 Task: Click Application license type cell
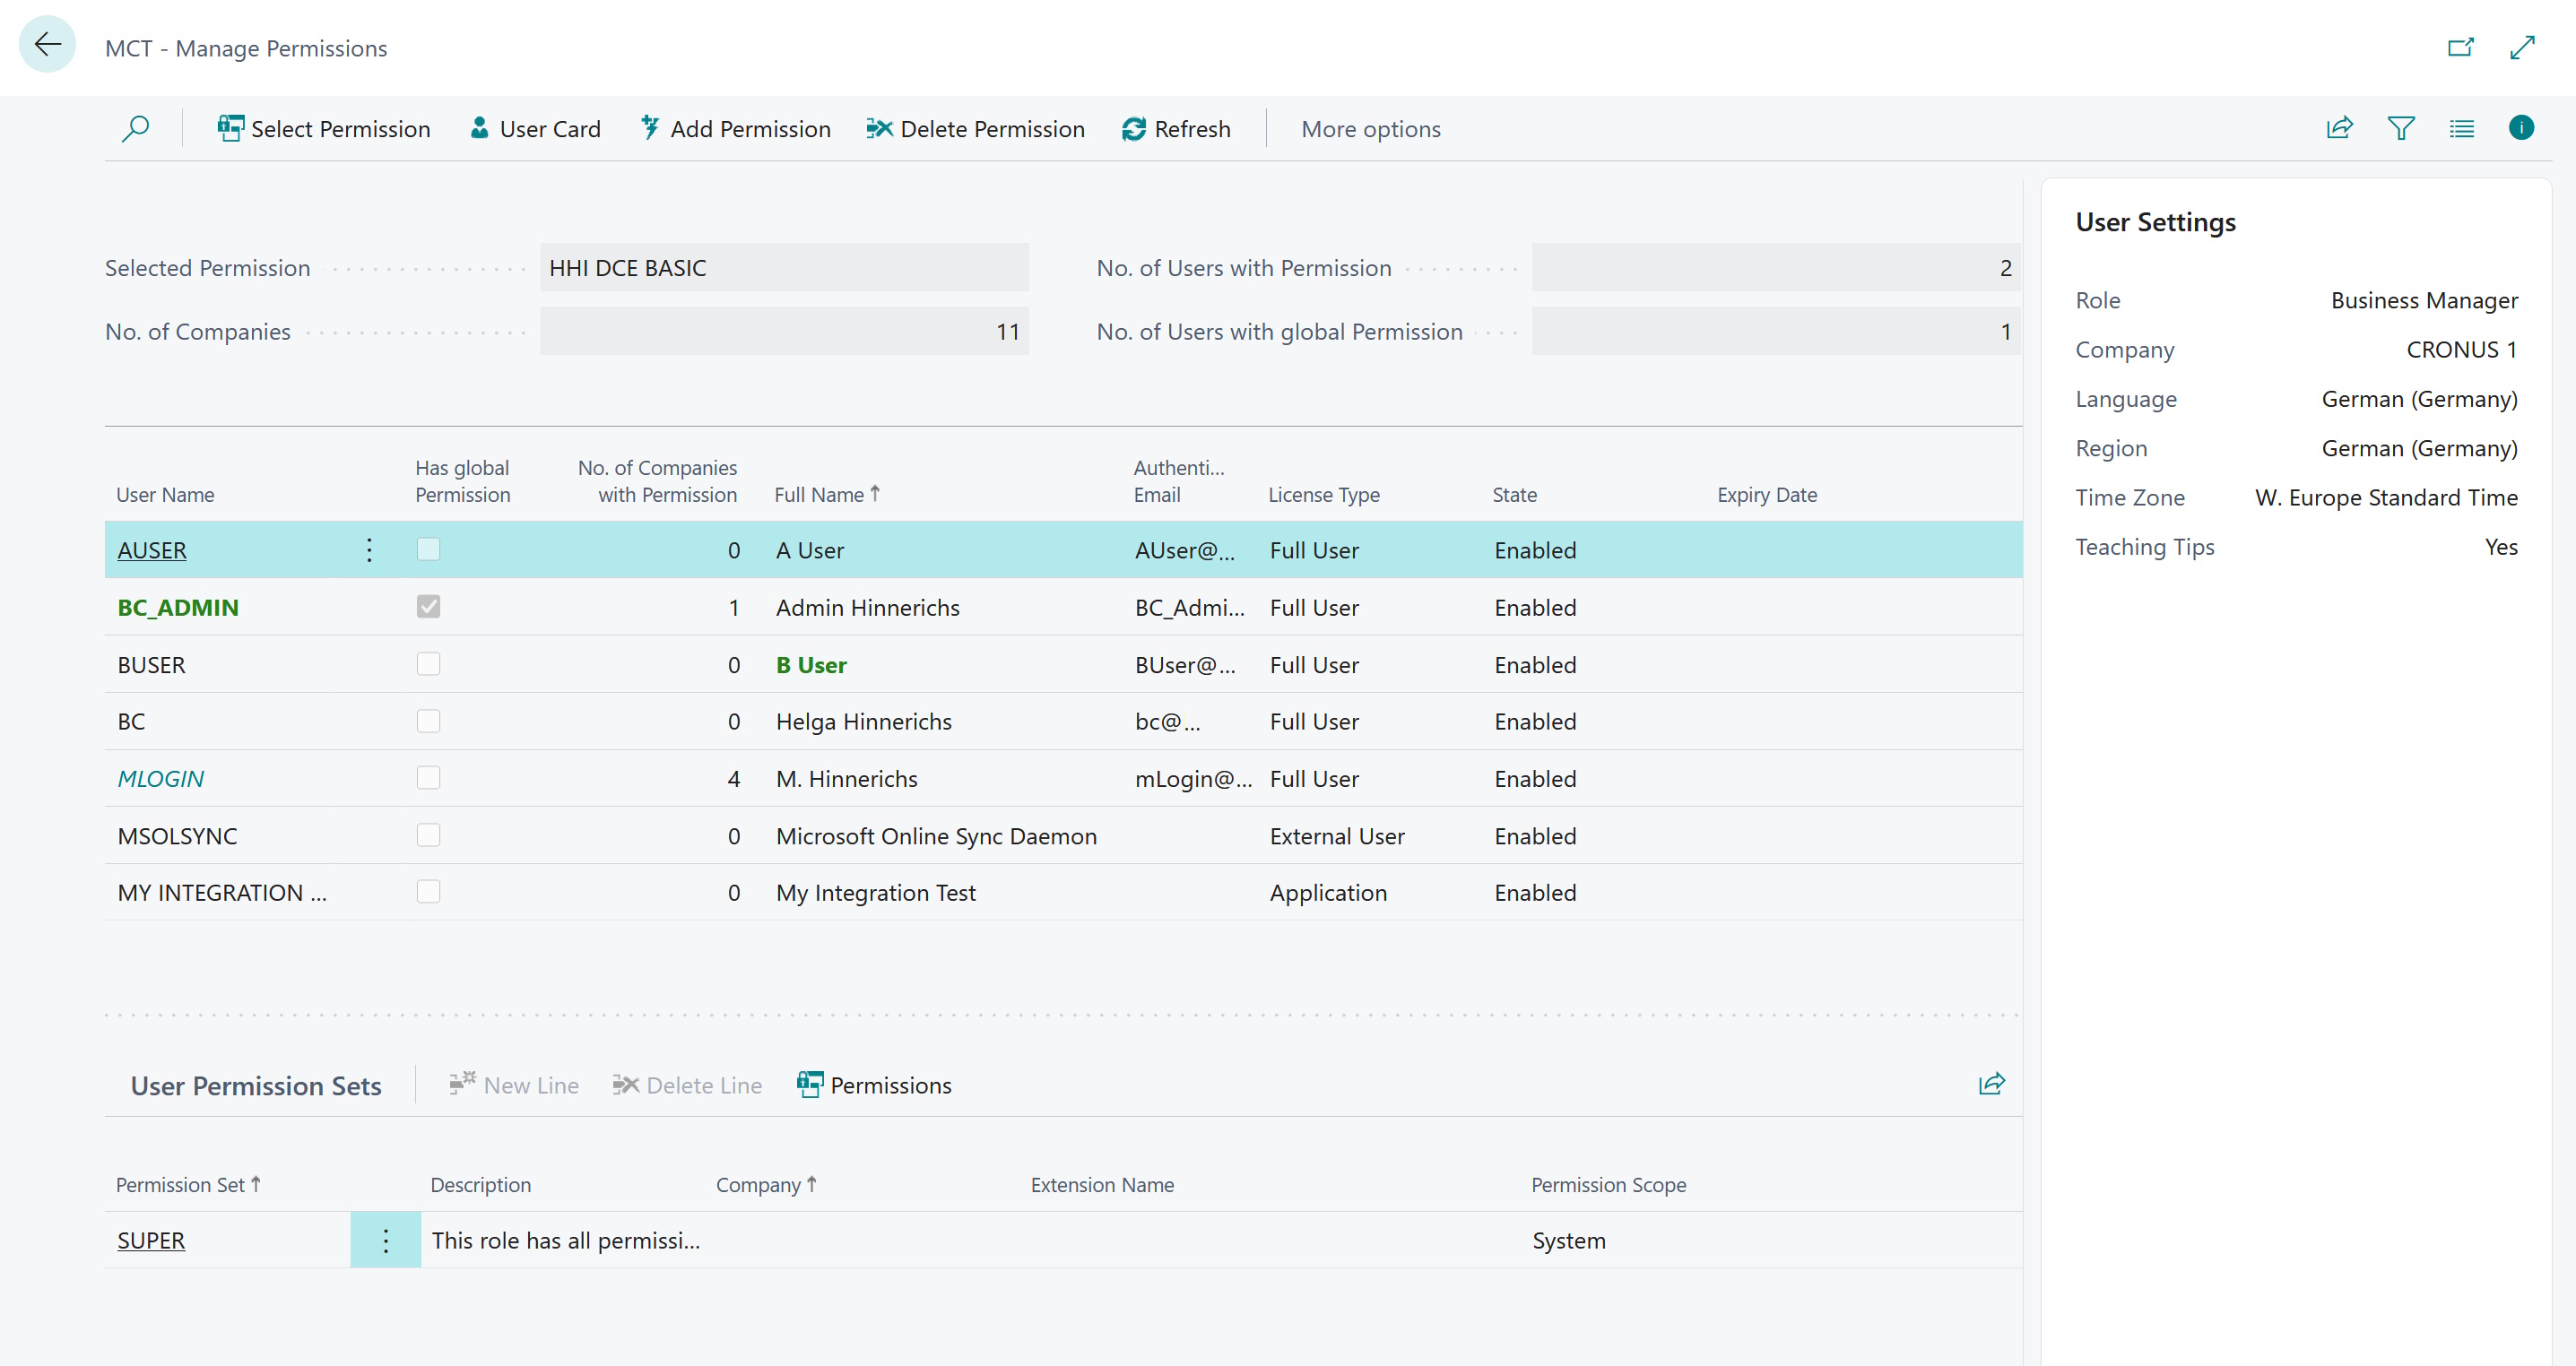pos(1328,893)
